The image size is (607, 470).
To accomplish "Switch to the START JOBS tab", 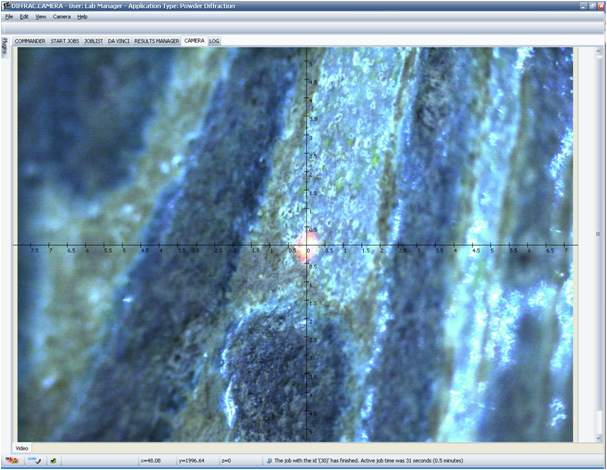I will [x=65, y=41].
